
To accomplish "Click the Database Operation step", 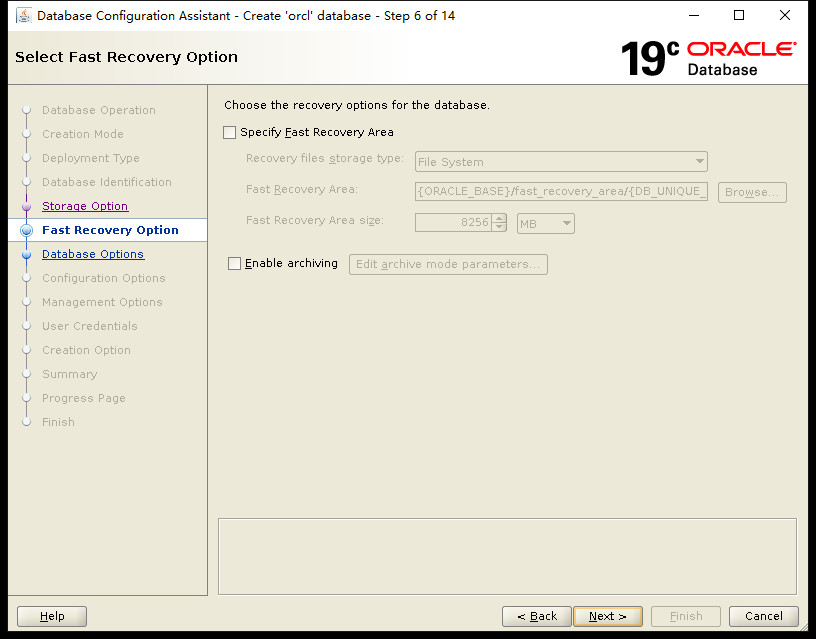I will click(x=99, y=110).
